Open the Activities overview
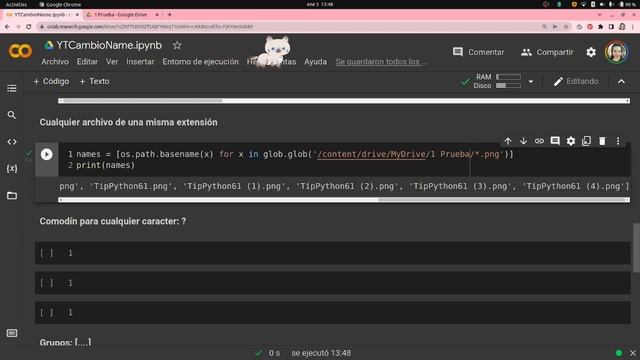 tap(16, 4)
